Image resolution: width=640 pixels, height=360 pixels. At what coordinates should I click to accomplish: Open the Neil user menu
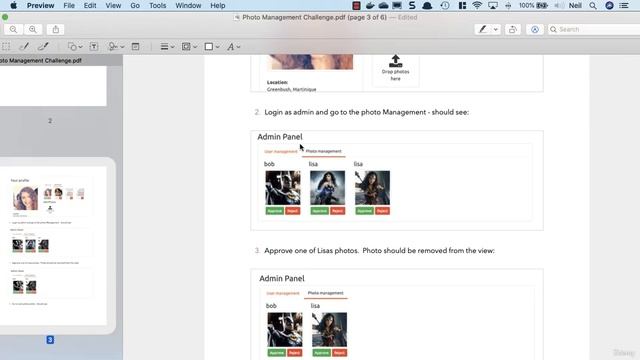coord(575,5)
